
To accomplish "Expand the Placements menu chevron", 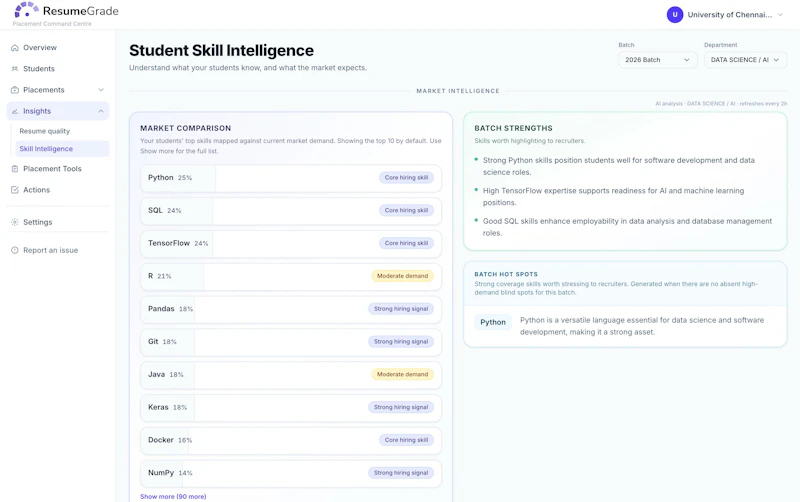I will (x=101, y=90).
